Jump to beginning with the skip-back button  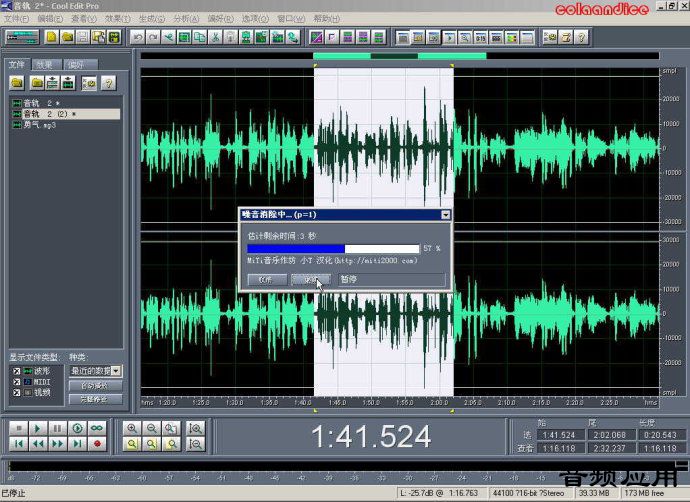[x=18, y=443]
